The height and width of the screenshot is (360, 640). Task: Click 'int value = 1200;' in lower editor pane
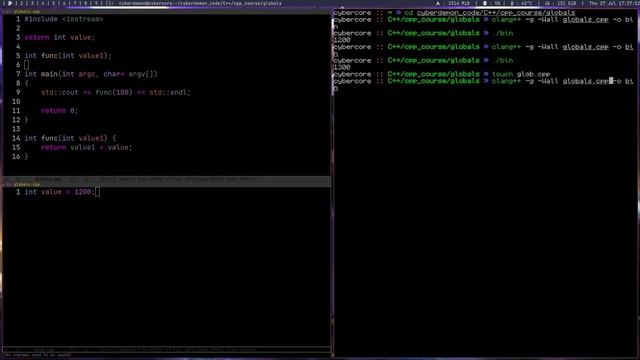[60, 192]
